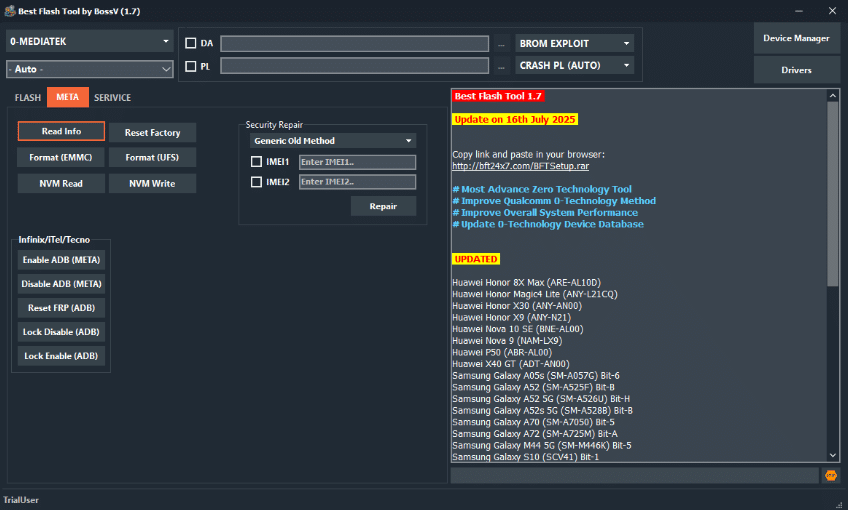Open the SERIVICE tab
848x510 pixels.
tap(112, 98)
